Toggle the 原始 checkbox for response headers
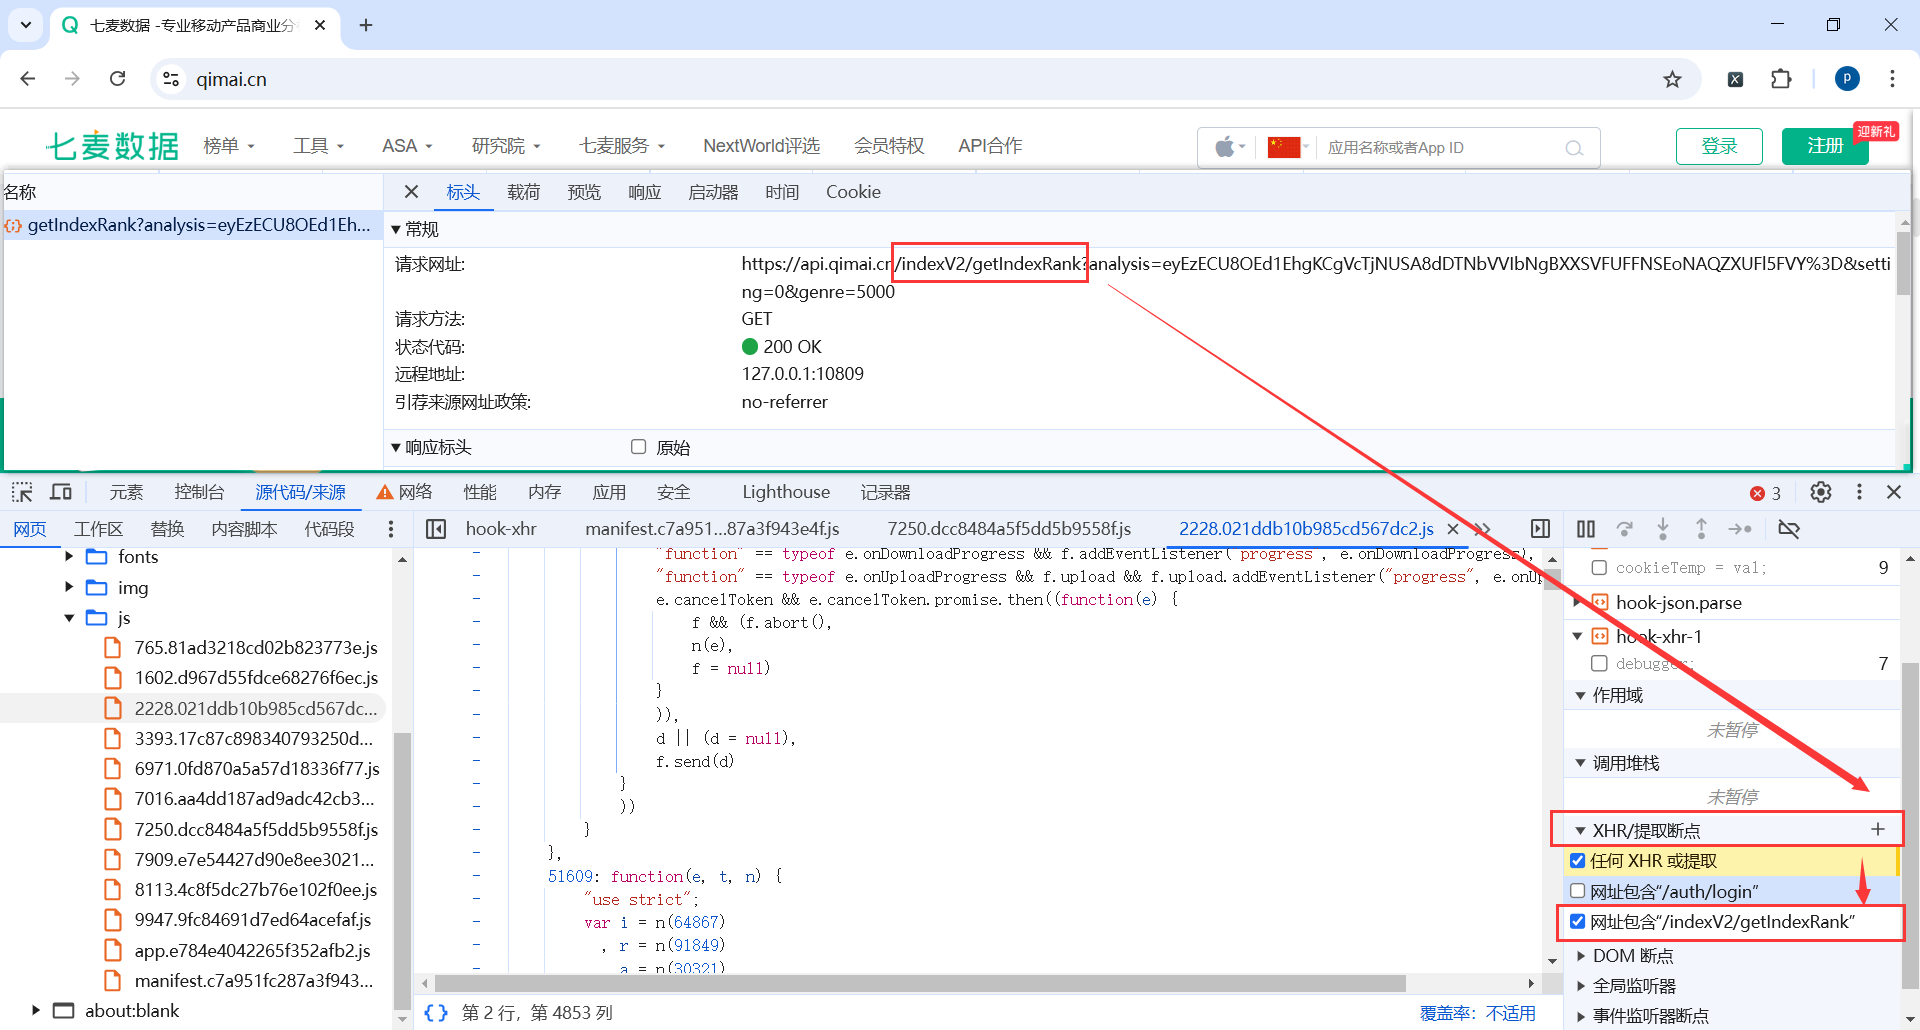 tap(638, 447)
